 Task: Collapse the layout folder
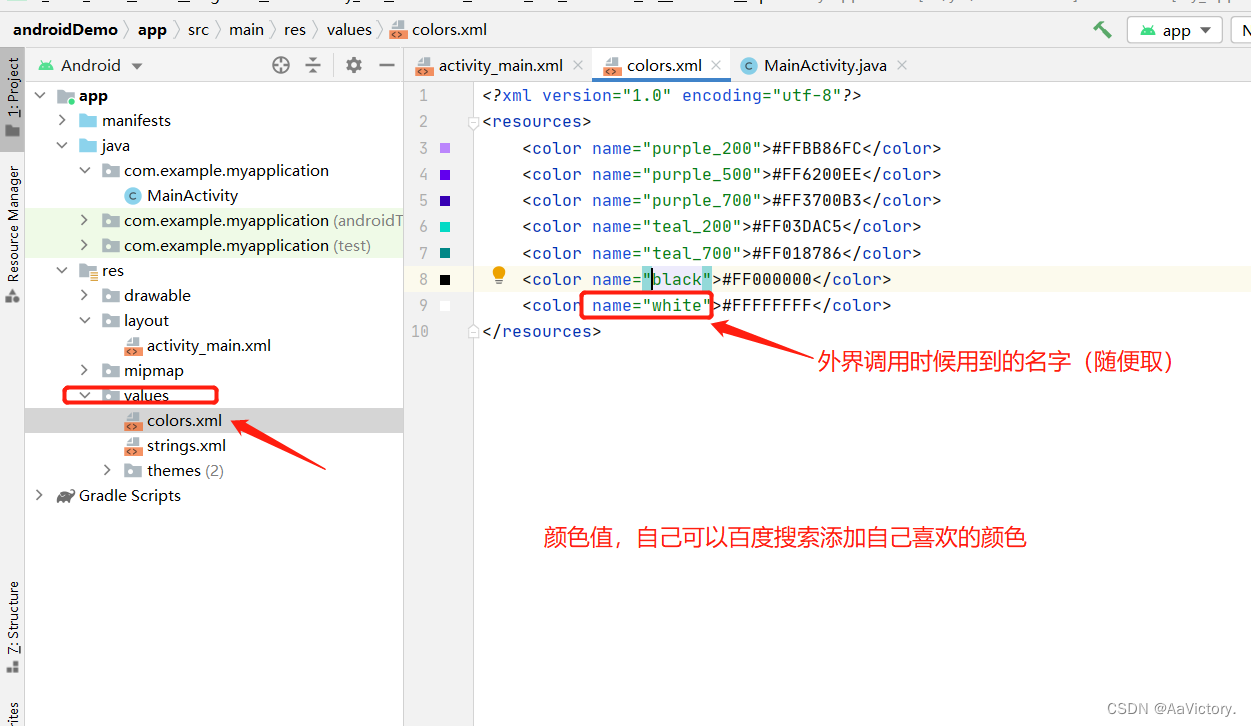point(85,320)
